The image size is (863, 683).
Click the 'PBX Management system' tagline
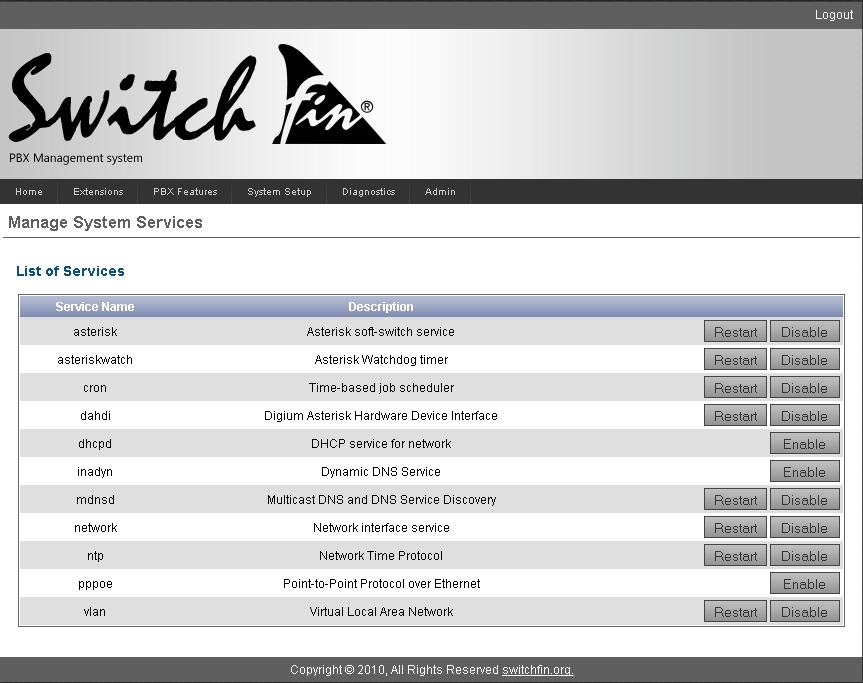(75, 158)
